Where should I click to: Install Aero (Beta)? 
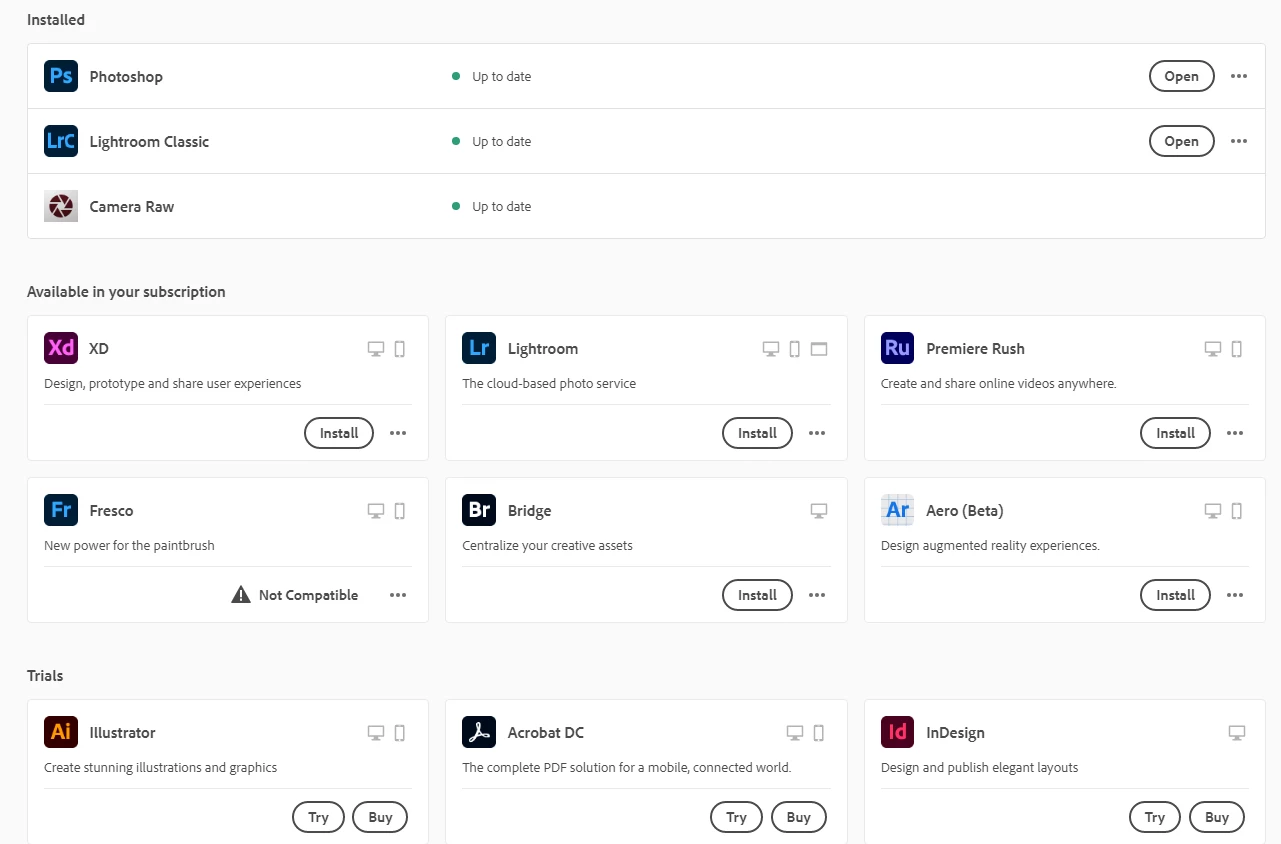pyautogui.click(x=1175, y=595)
